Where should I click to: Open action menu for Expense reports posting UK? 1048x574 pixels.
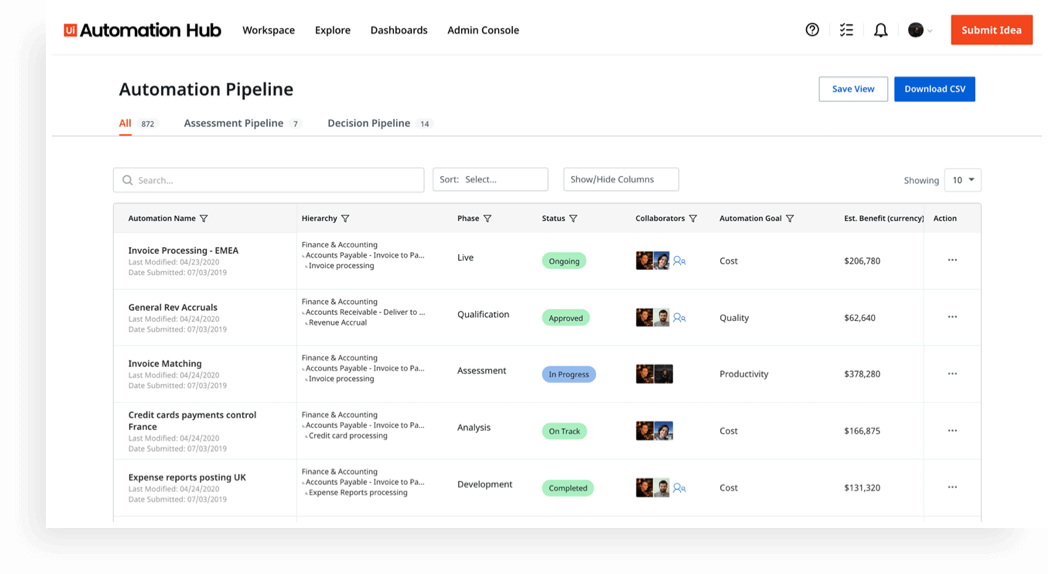pyautogui.click(x=952, y=487)
